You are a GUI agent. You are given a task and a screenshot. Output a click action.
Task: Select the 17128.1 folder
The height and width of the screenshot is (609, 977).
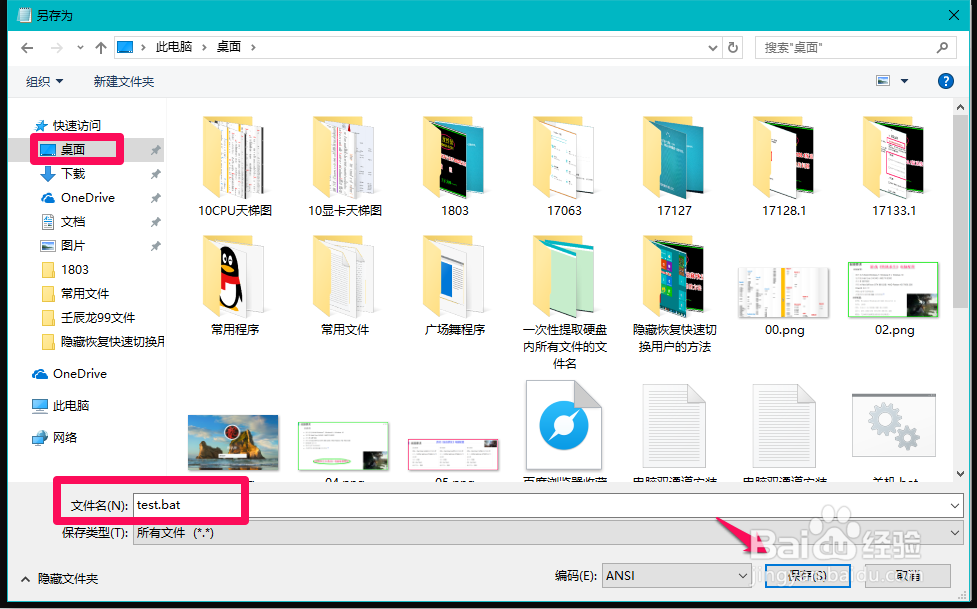[784, 166]
